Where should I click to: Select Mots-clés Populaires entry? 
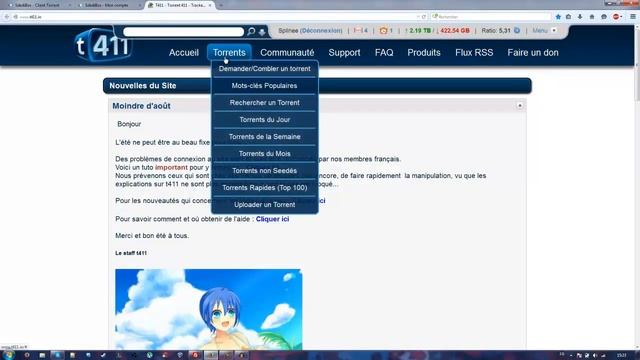(x=264, y=86)
